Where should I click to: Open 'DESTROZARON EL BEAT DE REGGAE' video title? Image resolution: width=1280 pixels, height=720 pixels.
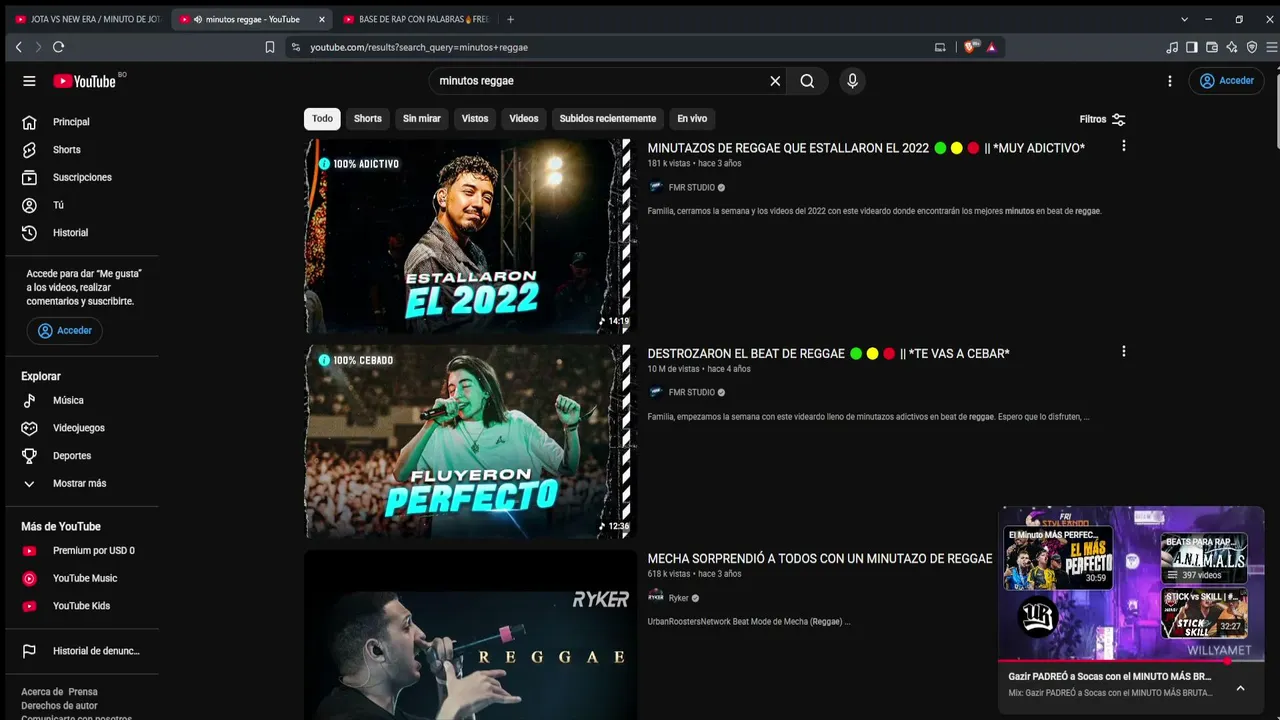(x=828, y=354)
